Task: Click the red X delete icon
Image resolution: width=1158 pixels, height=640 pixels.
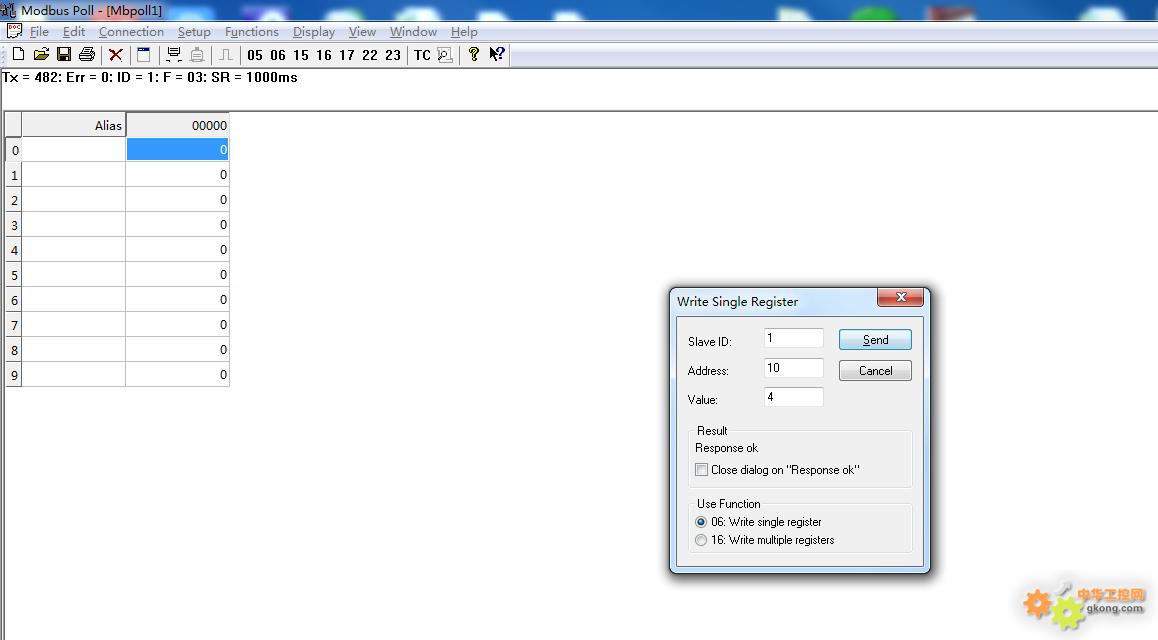Action: coord(116,55)
